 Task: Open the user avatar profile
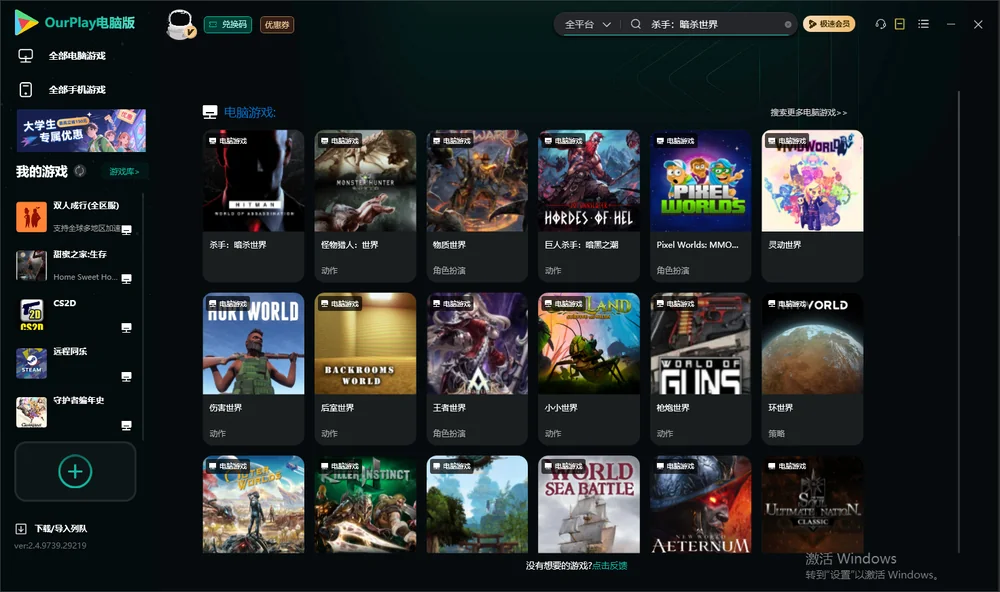click(x=180, y=24)
